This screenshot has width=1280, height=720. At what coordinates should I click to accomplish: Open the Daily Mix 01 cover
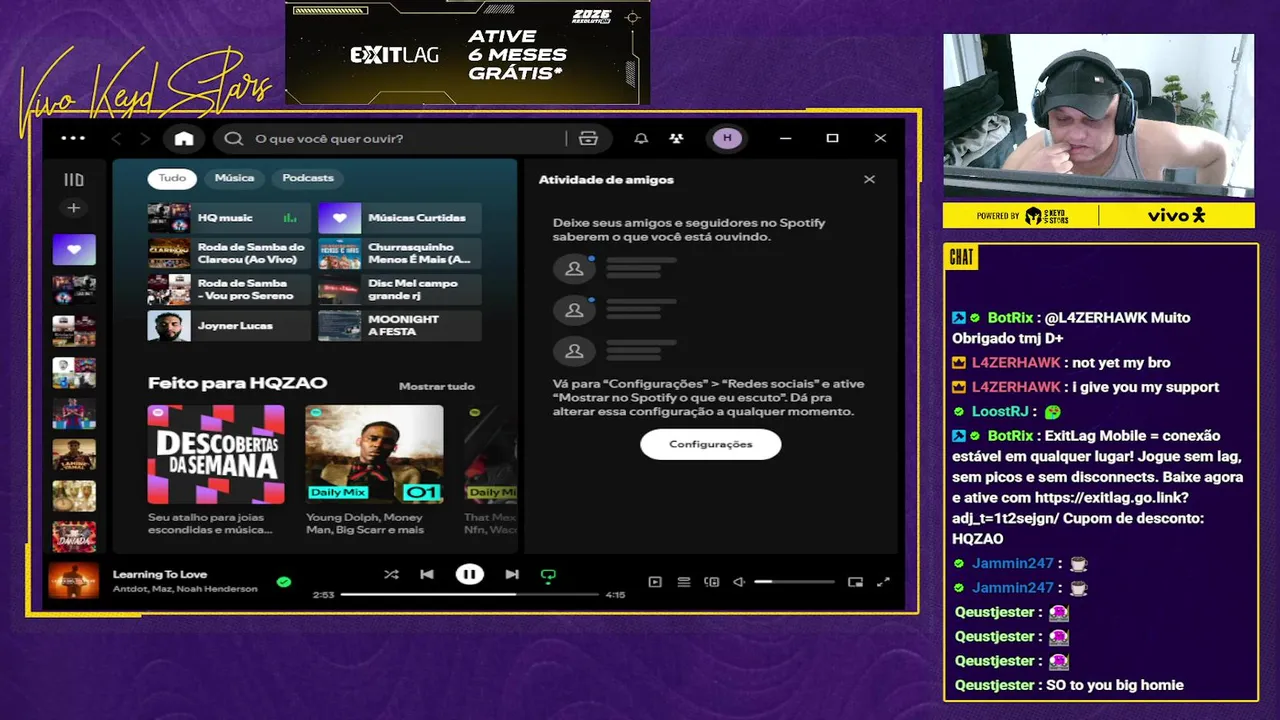tap(374, 454)
